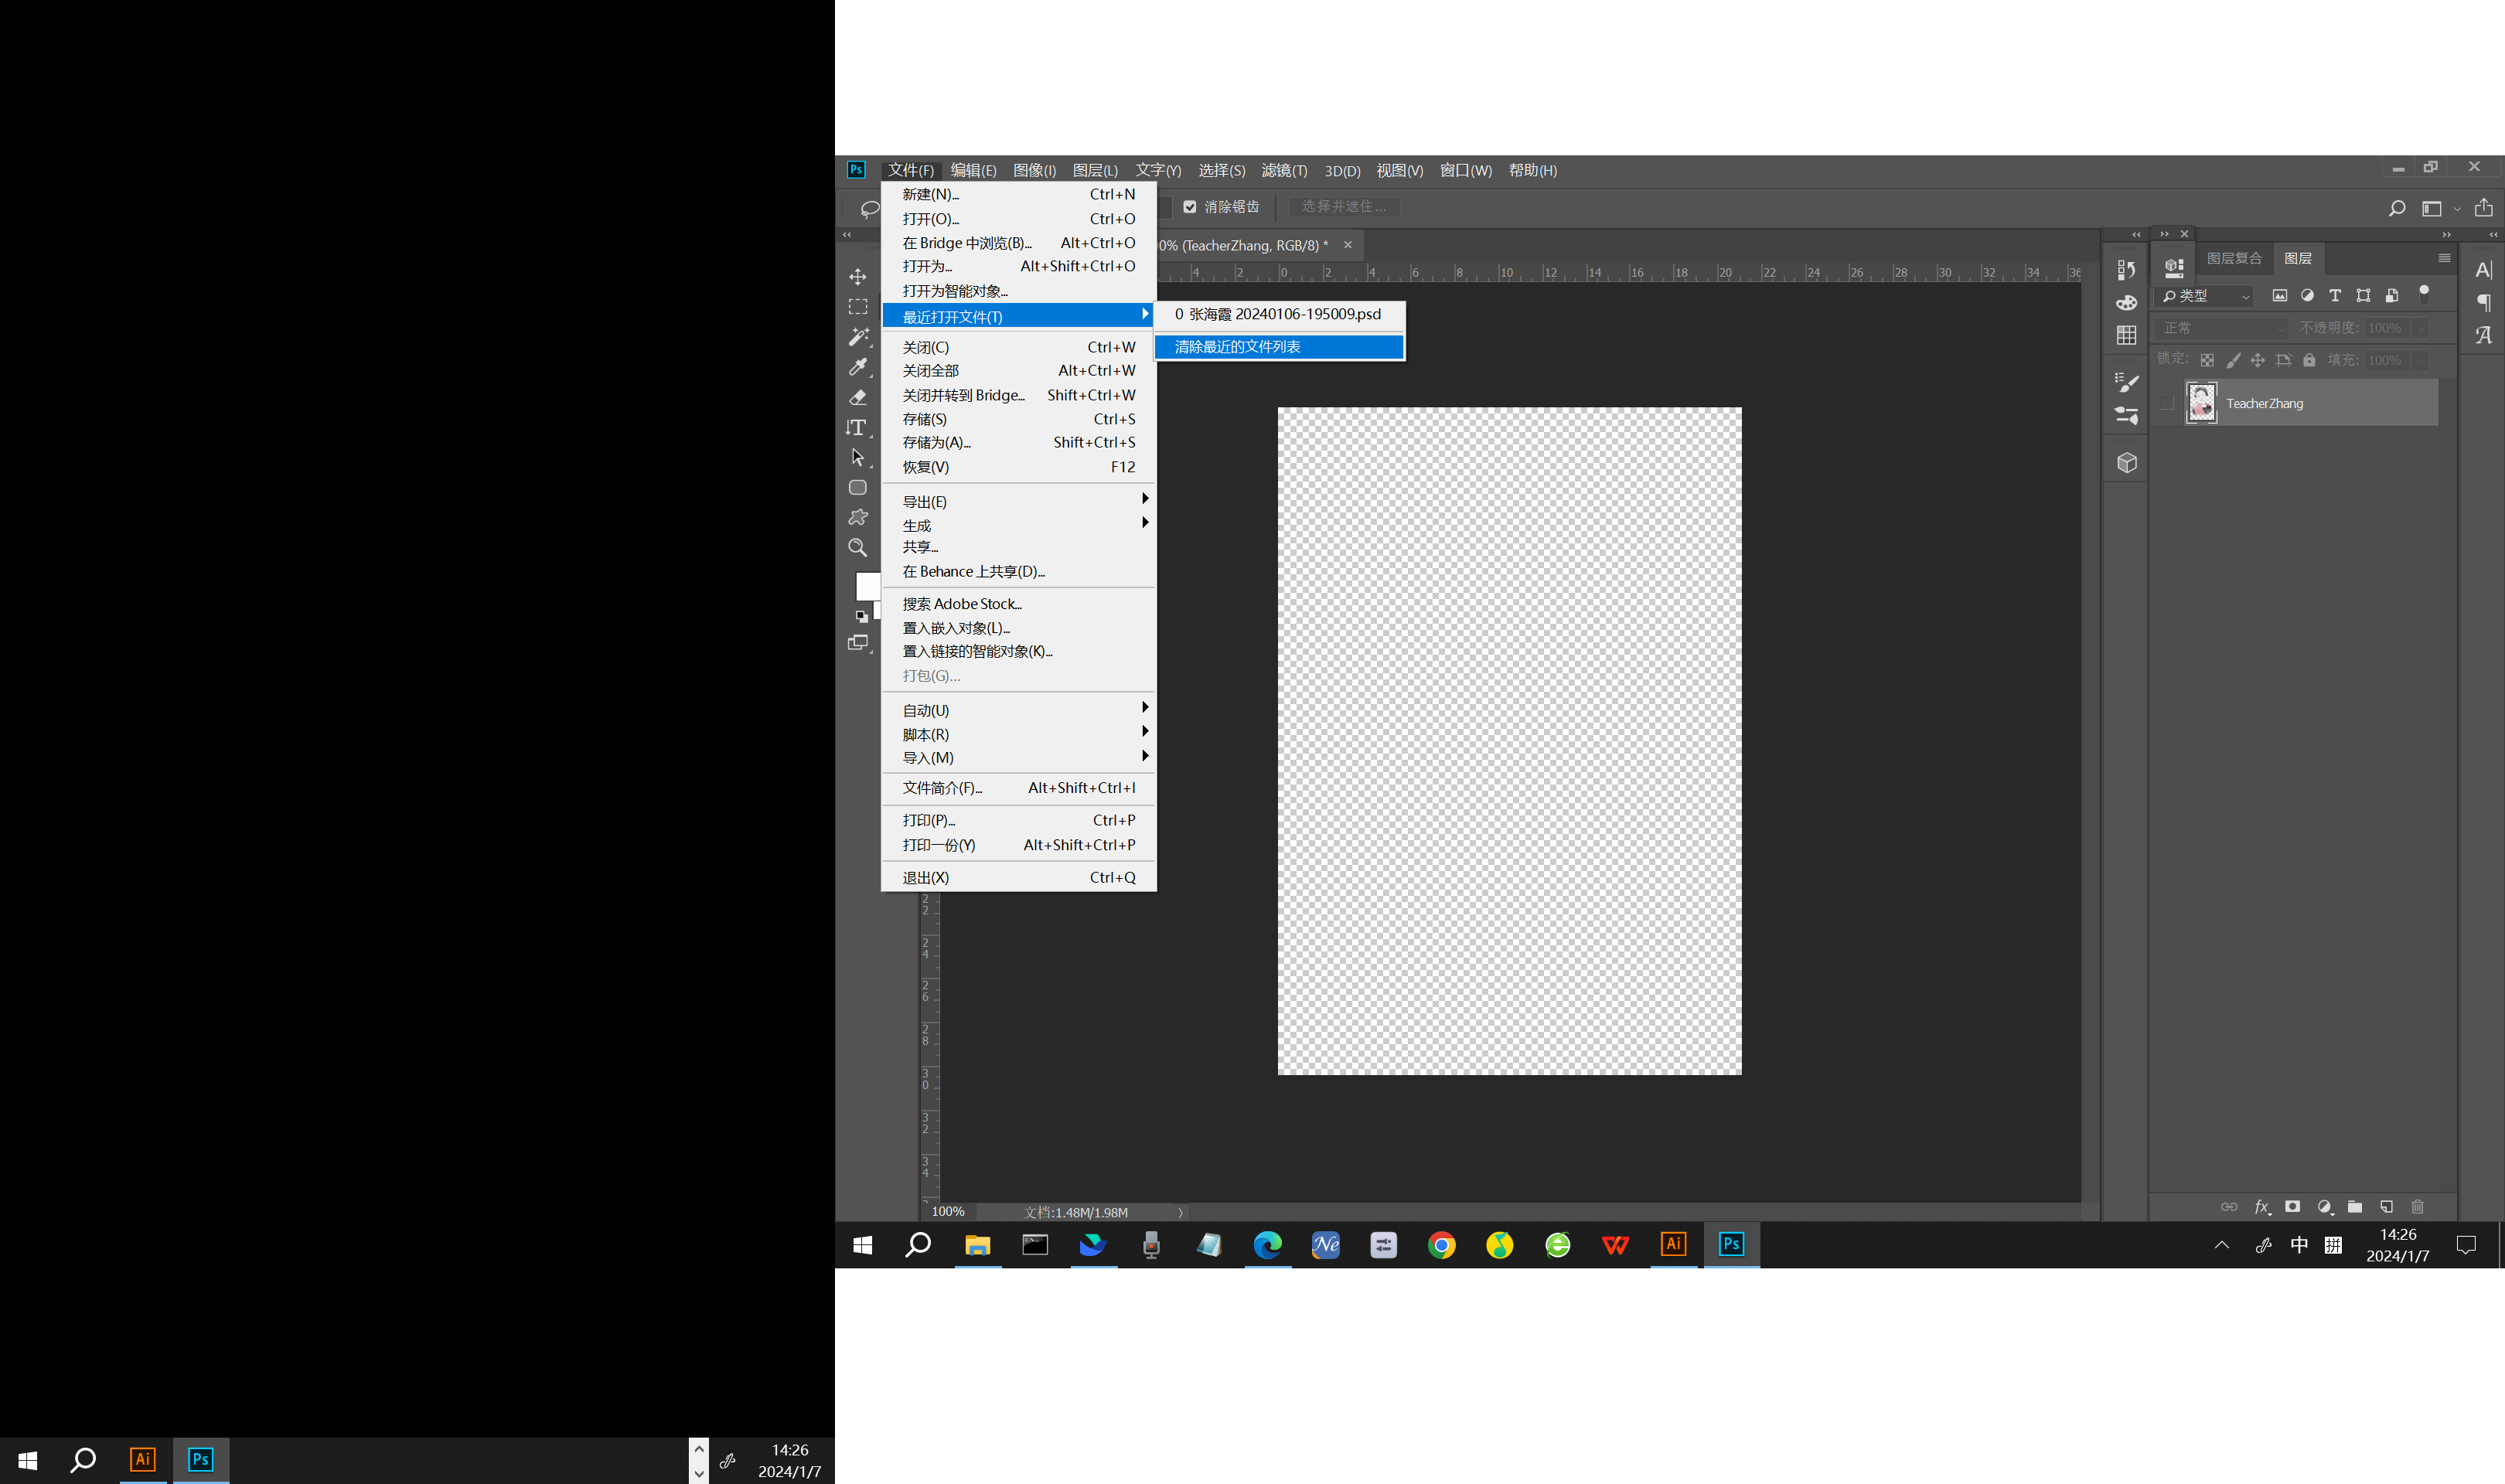The height and width of the screenshot is (1484, 2505).
Task: Select the Rectangular Marquee tool
Action: pyautogui.click(x=857, y=307)
